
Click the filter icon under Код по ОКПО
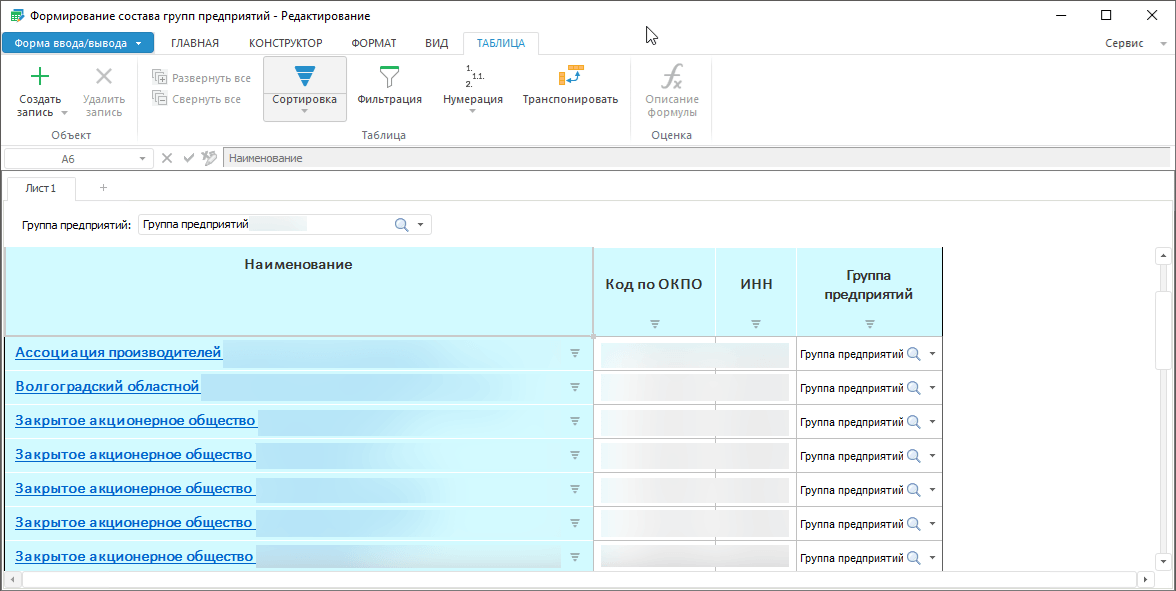click(655, 324)
